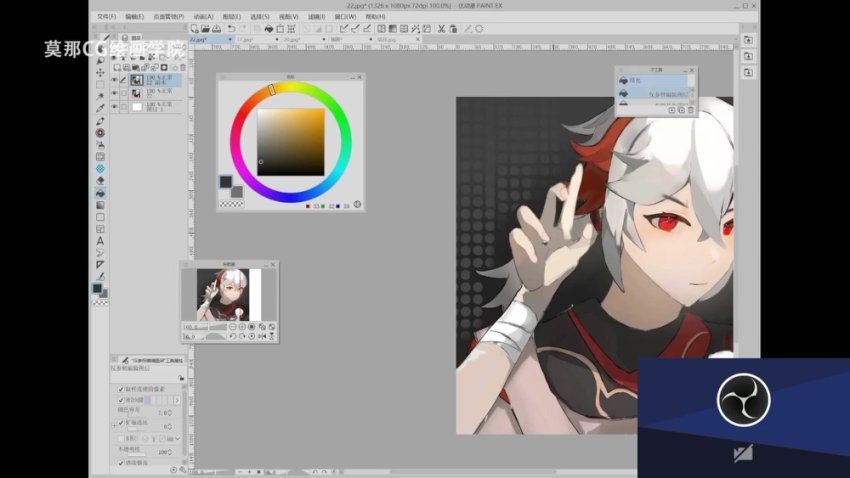Select the Move layer tool in tool palette
This screenshot has height=478, width=850.
(100, 73)
